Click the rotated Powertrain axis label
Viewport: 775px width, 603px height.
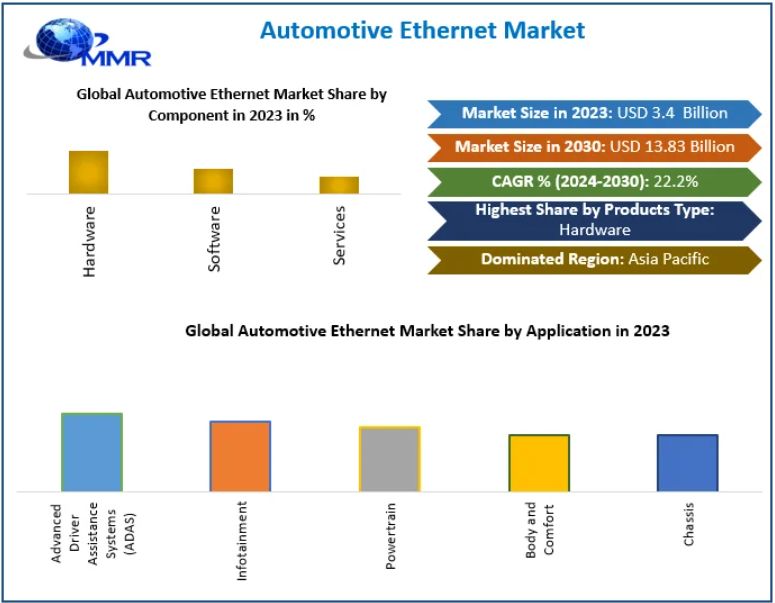tap(391, 536)
